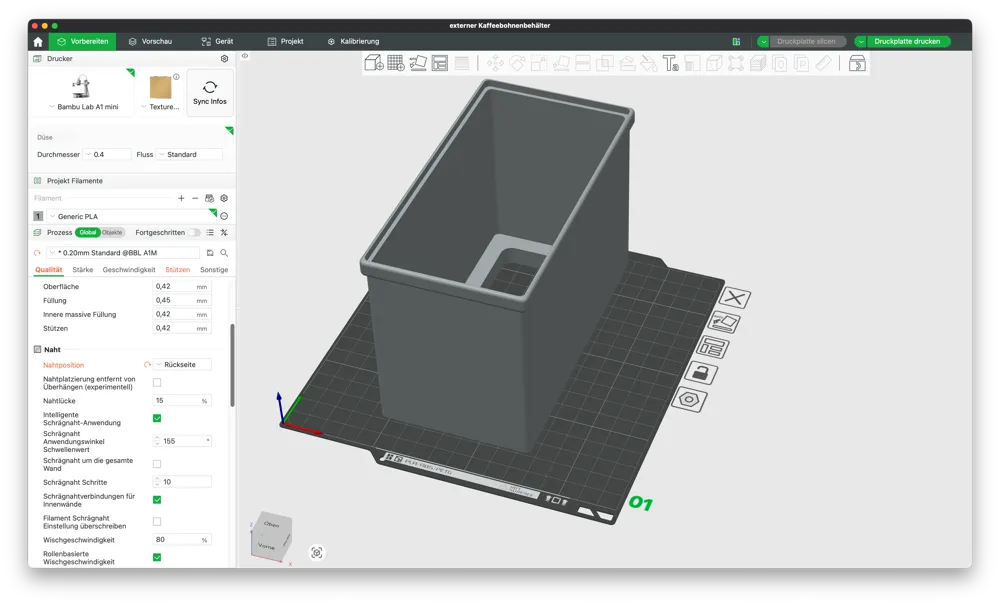The image size is (1000, 605).
Task: Check Schrägnaht um die gesamte Wand
Action: click(x=157, y=464)
